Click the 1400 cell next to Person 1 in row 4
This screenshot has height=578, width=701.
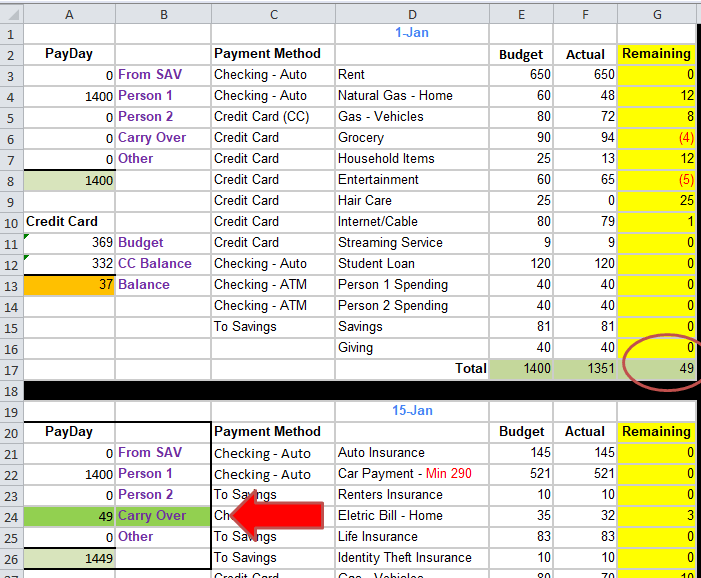[x=69, y=96]
